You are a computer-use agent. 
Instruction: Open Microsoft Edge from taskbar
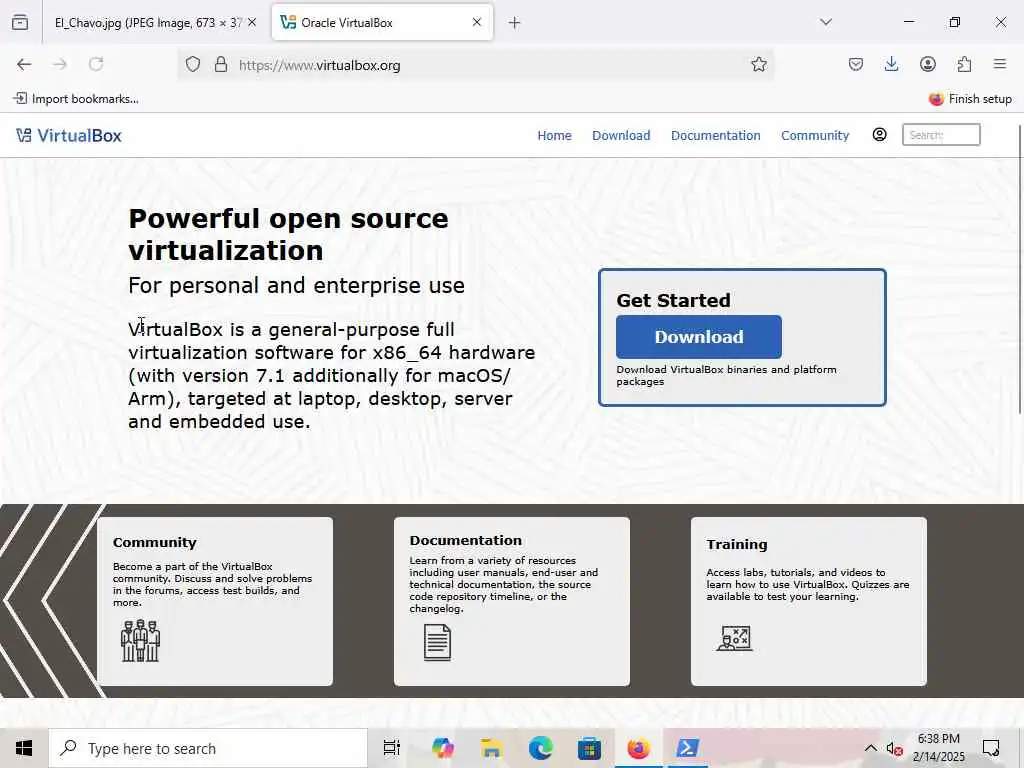pyautogui.click(x=540, y=748)
